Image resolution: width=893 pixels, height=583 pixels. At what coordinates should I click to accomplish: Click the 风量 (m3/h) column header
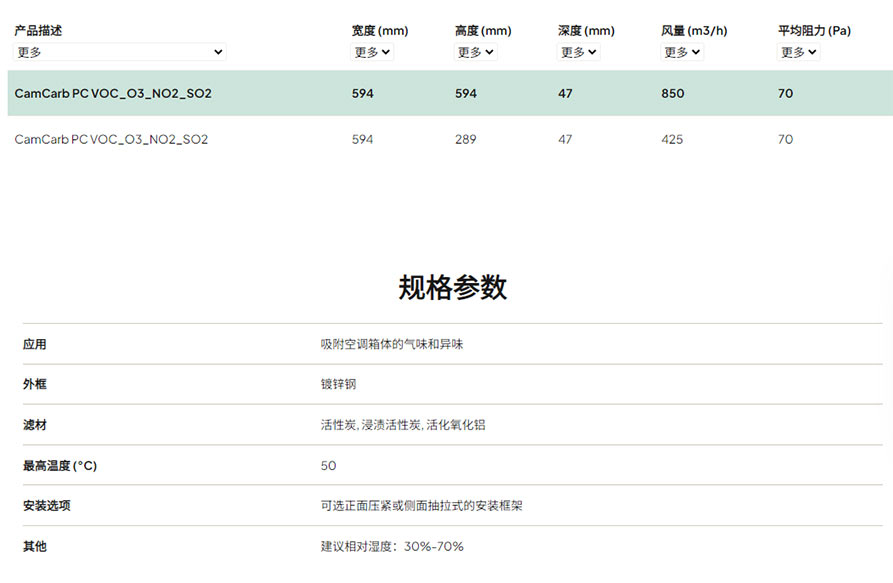[x=694, y=31]
